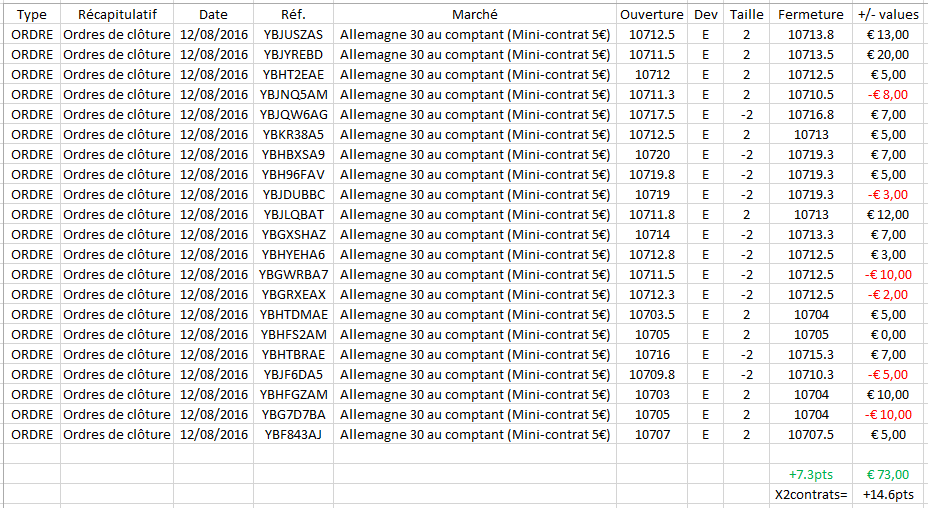Image resolution: width=928 pixels, height=508 pixels.
Task: Select the € 0,00 value cell
Action: tap(890, 335)
